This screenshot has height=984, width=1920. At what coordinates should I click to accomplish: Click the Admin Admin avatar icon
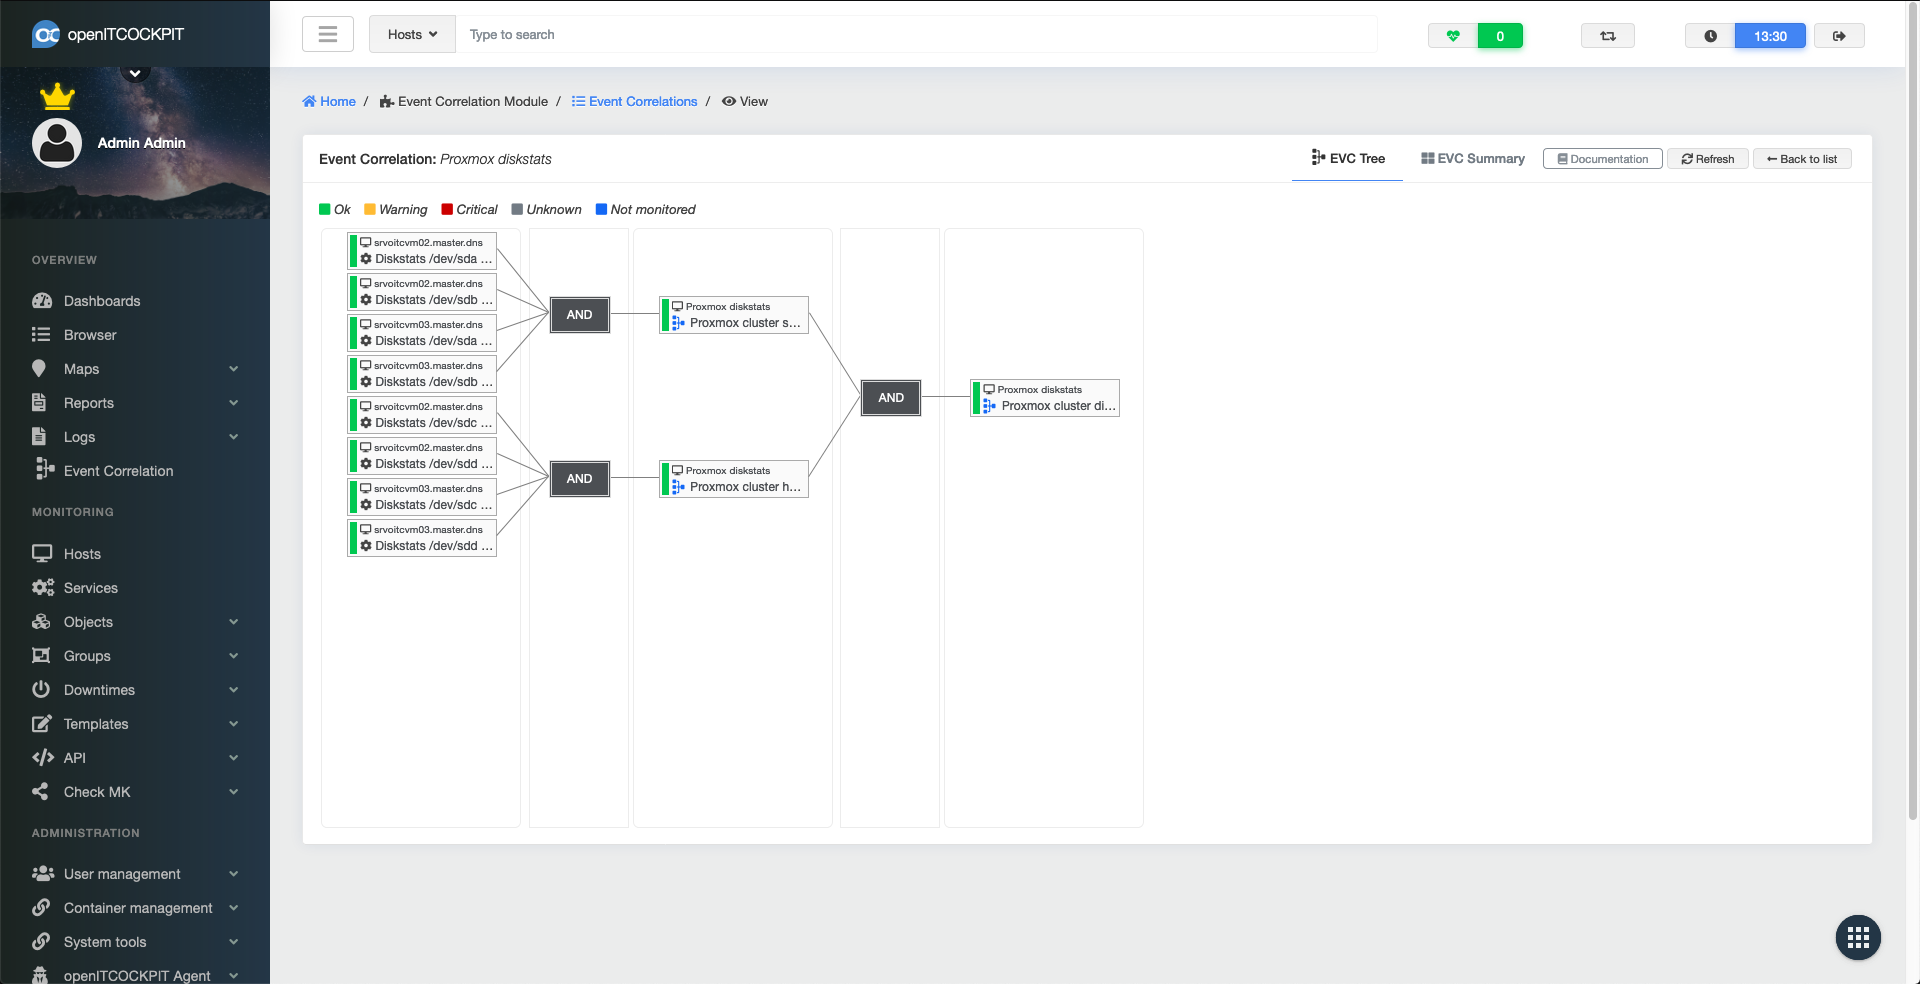(x=57, y=143)
